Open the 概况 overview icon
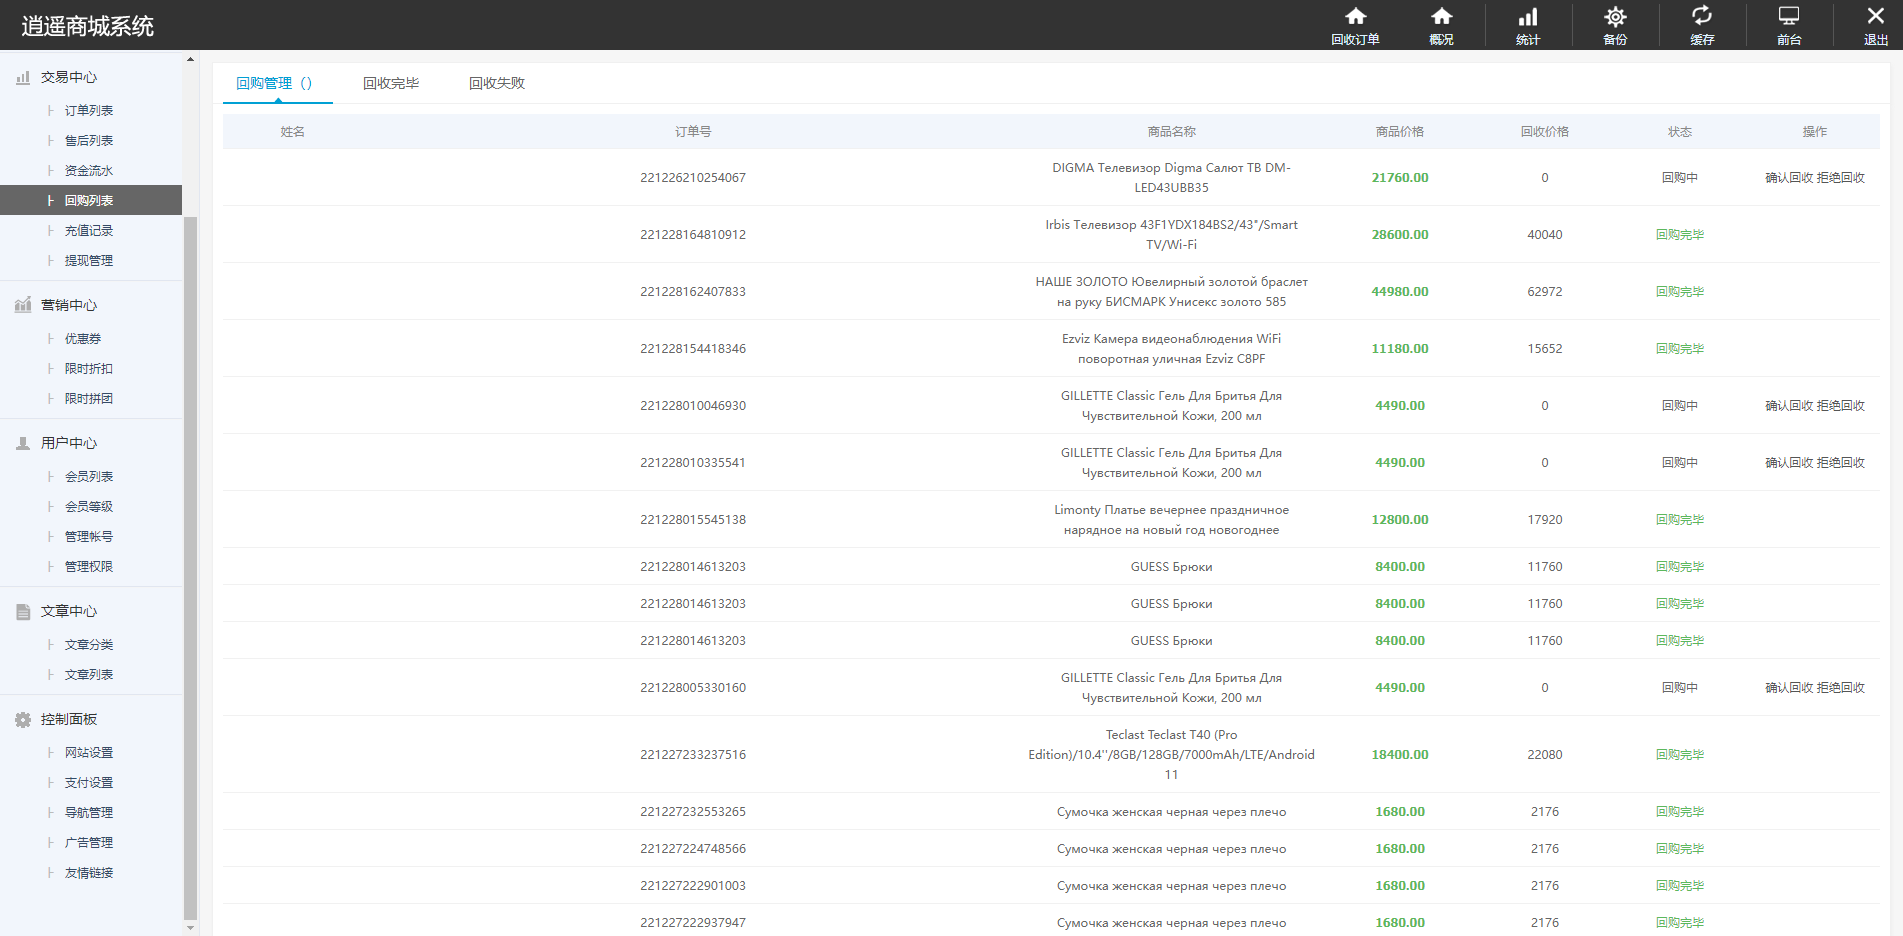This screenshot has width=1903, height=936. click(1441, 17)
